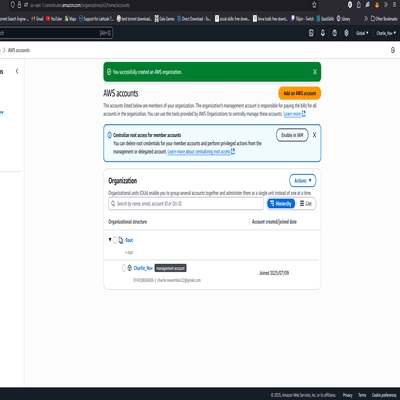Click the shield tracking protection icon
The height and width of the screenshot is (400, 400).
click(13, 5)
